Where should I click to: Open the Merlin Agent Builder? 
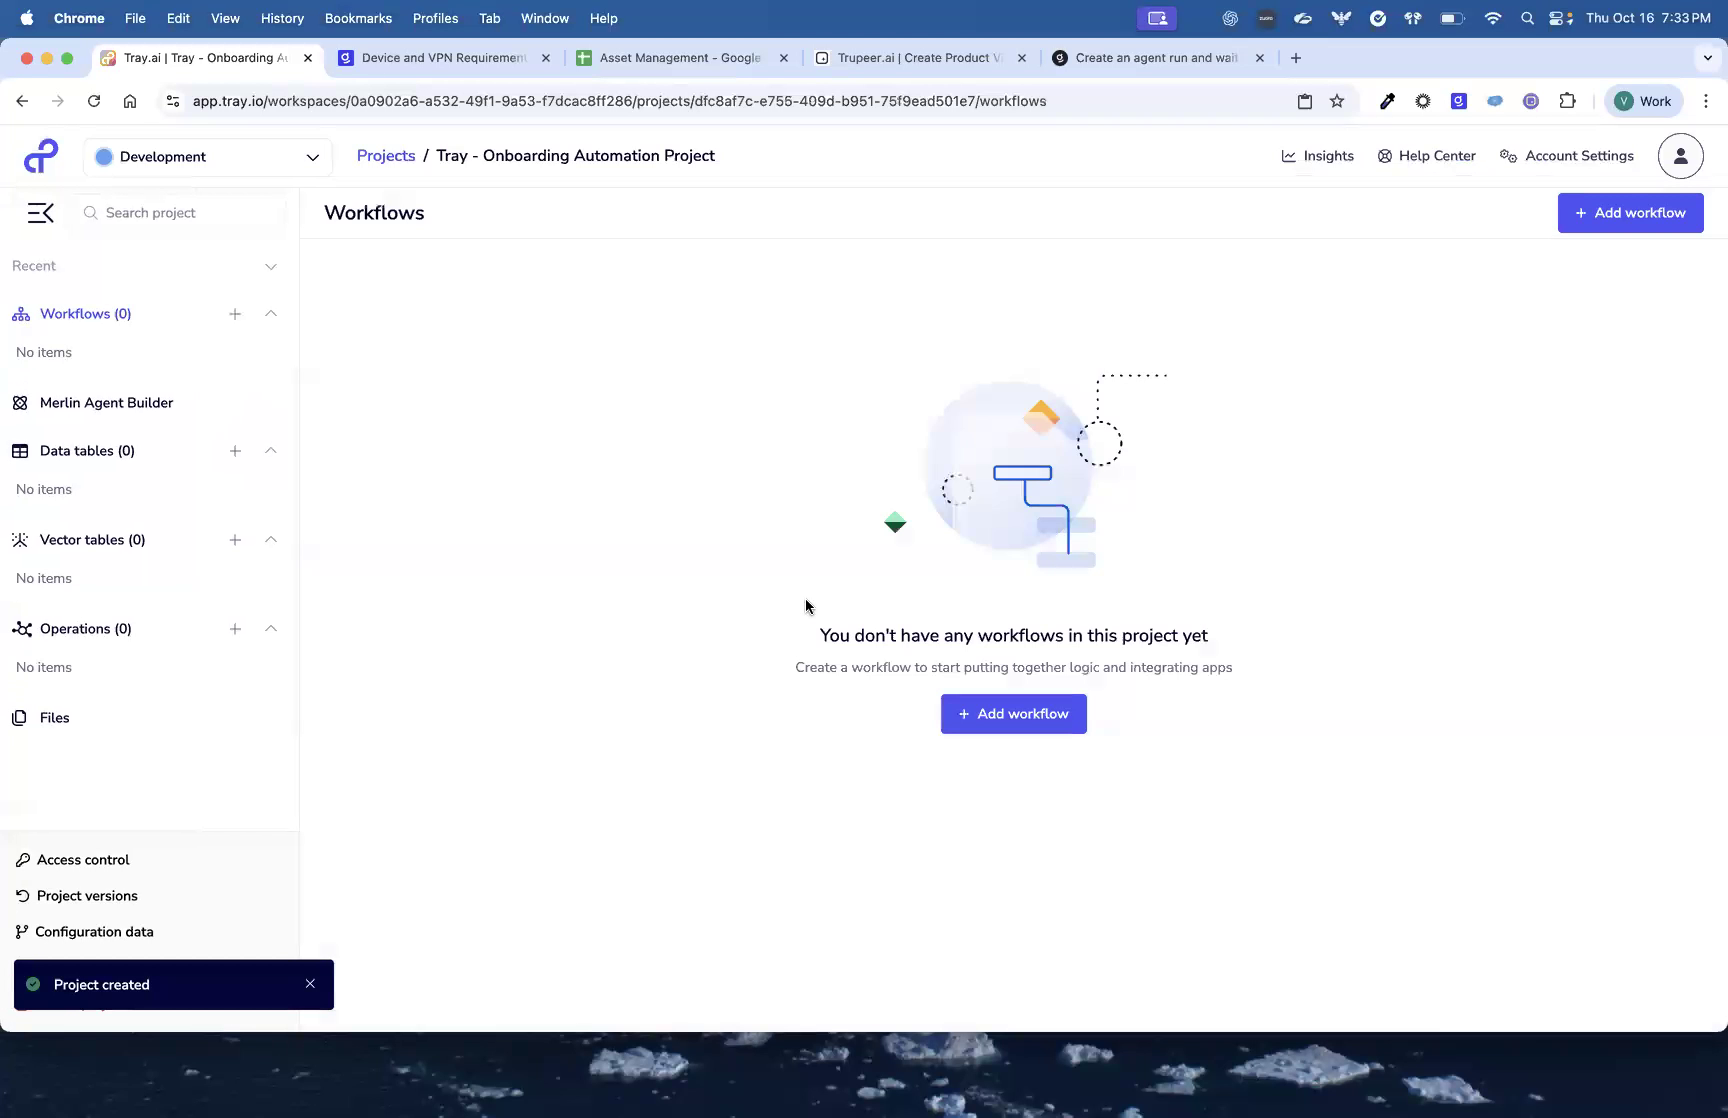tap(105, 402)
